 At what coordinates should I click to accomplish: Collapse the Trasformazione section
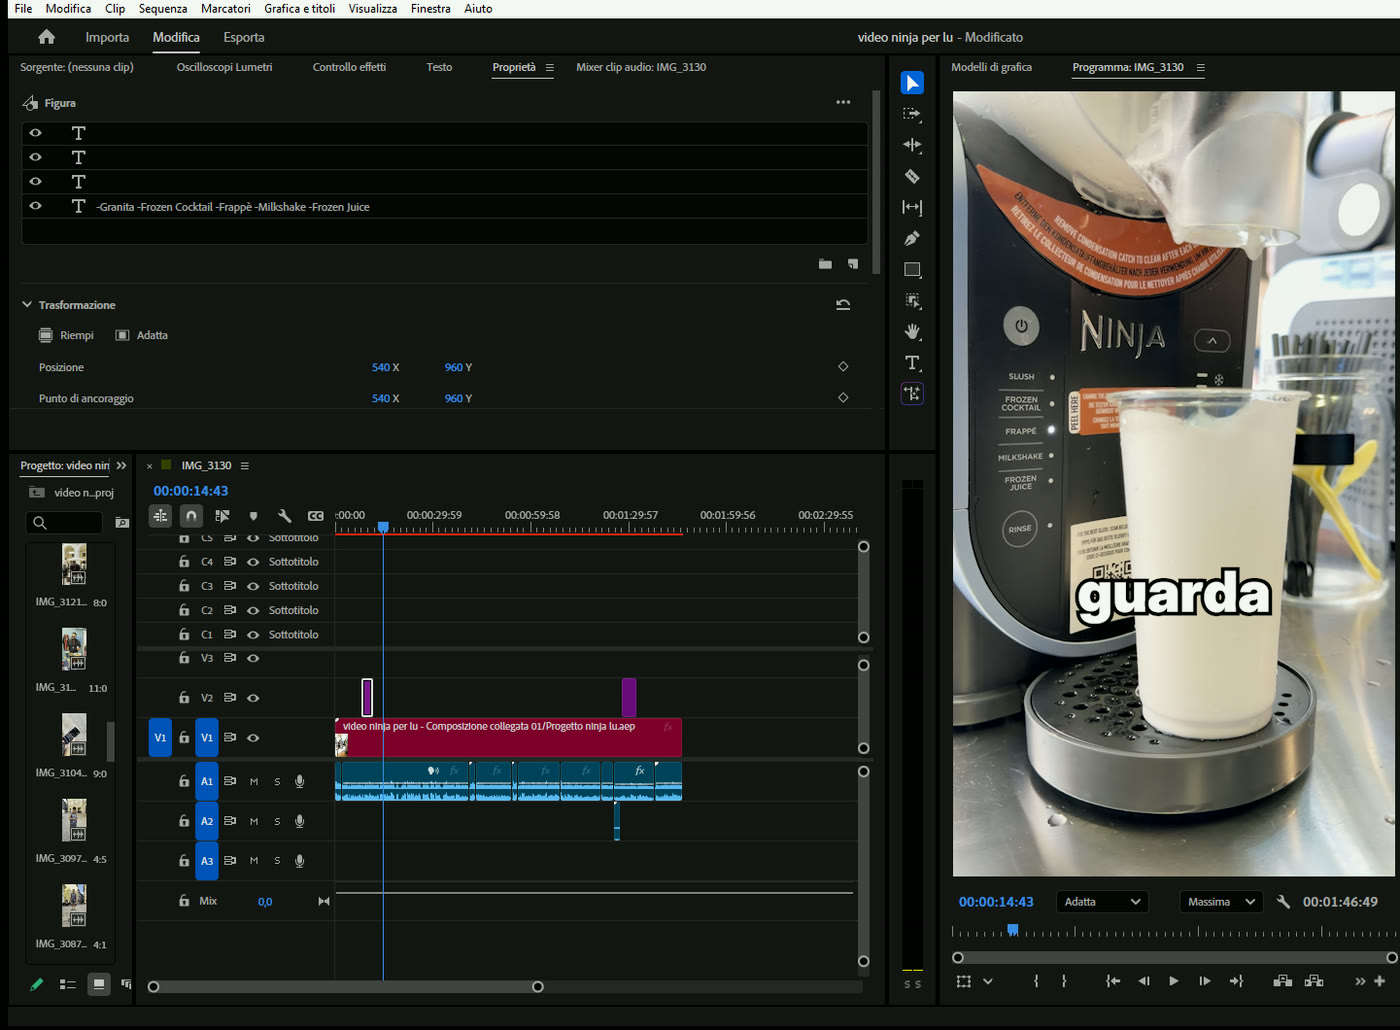pyautogui.click(x=27, y=305)
